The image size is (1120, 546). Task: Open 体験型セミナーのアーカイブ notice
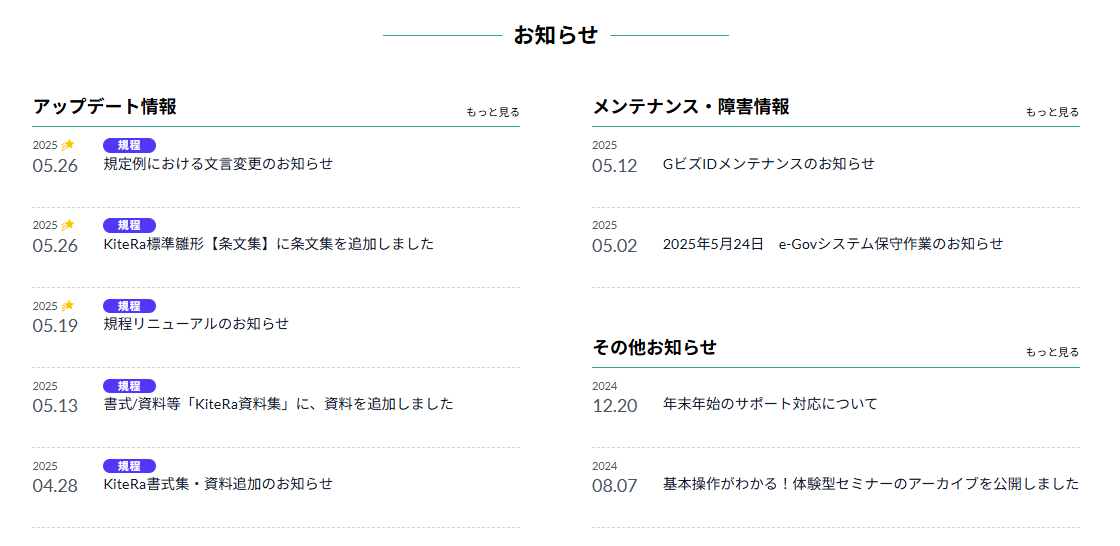click(x=871, y=484)
